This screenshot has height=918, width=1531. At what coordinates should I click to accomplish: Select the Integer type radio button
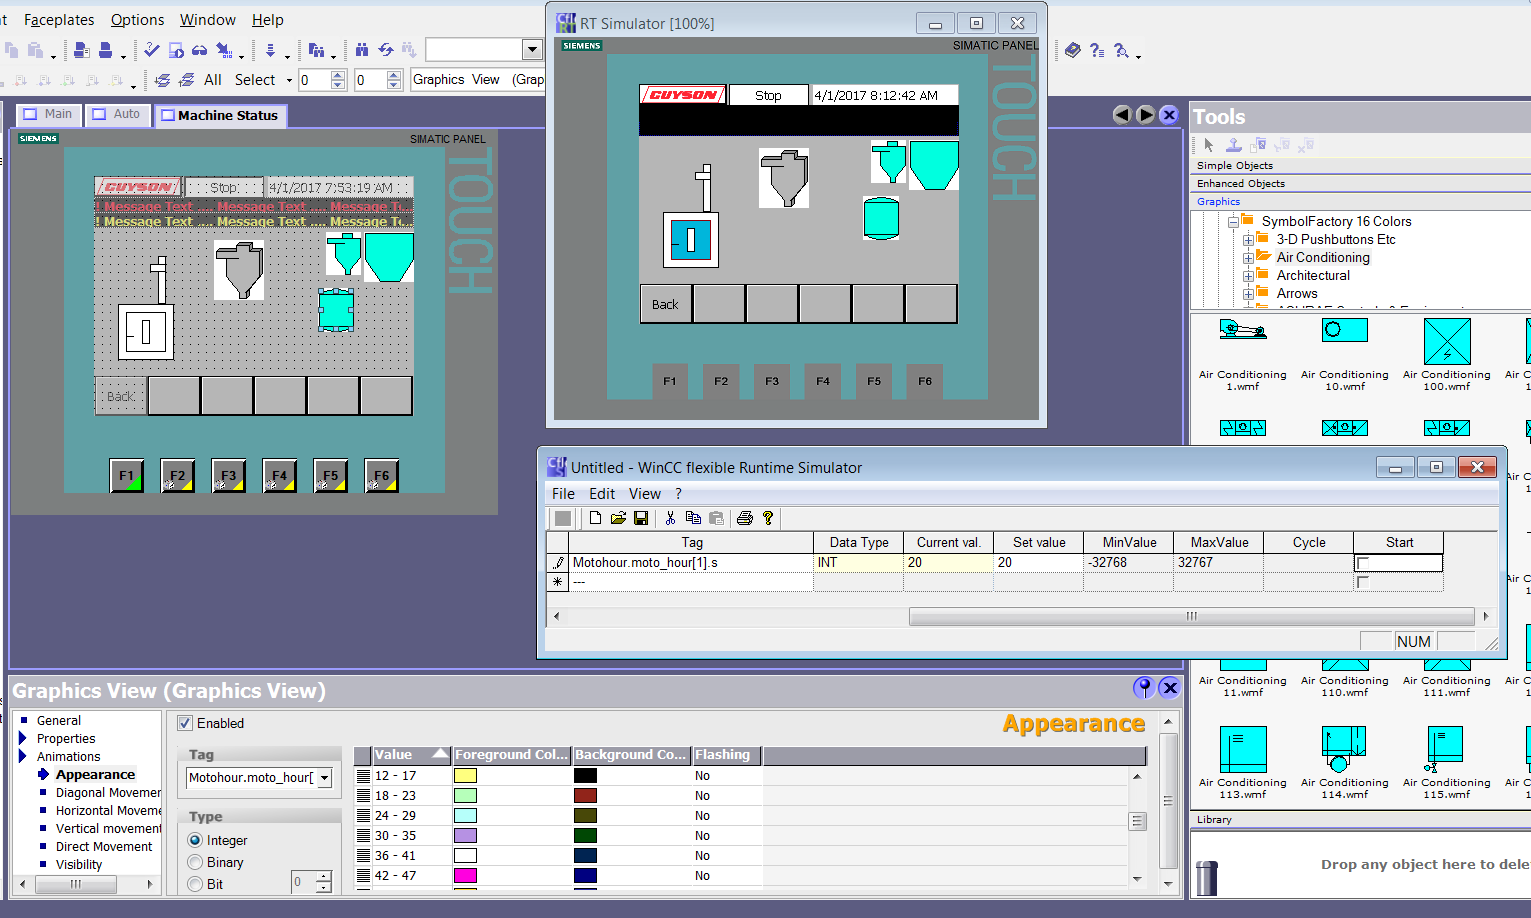195,840
